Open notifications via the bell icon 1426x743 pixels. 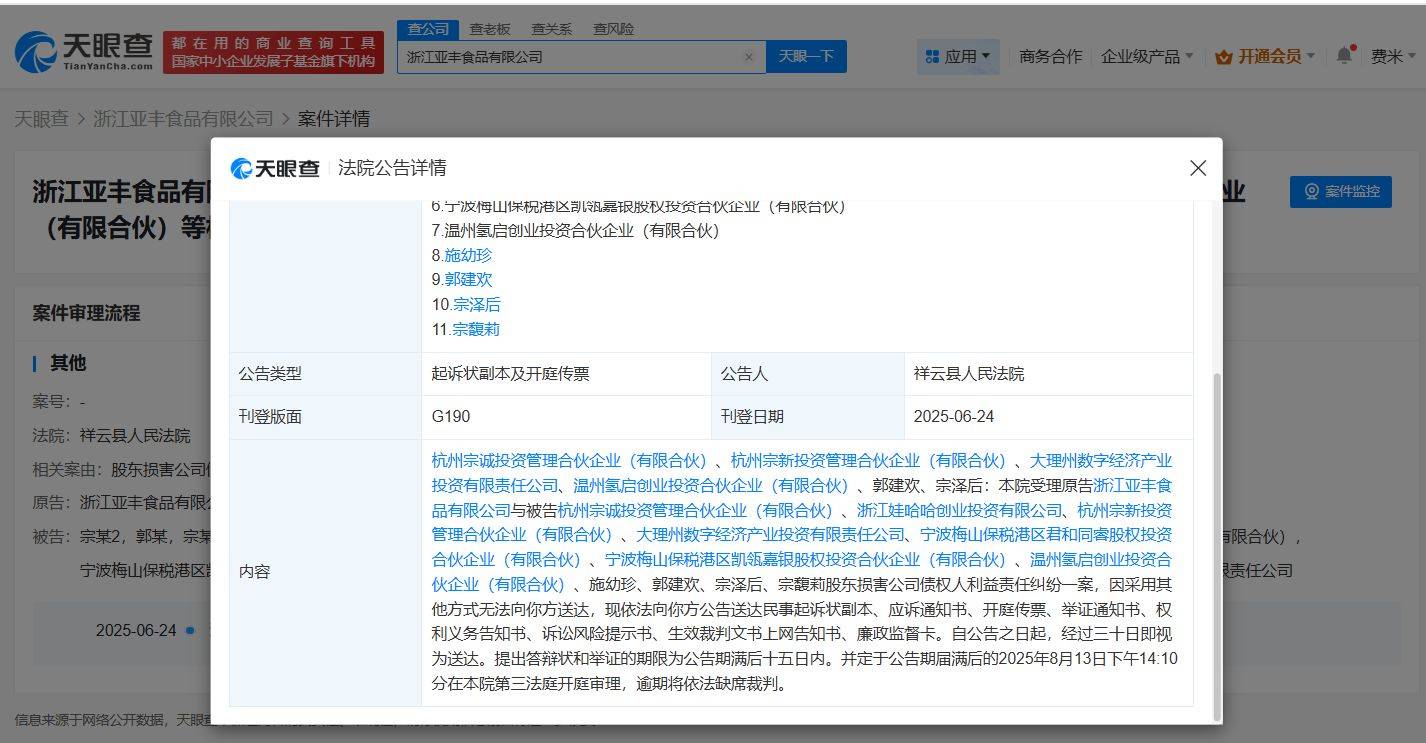coord(1343,56)
